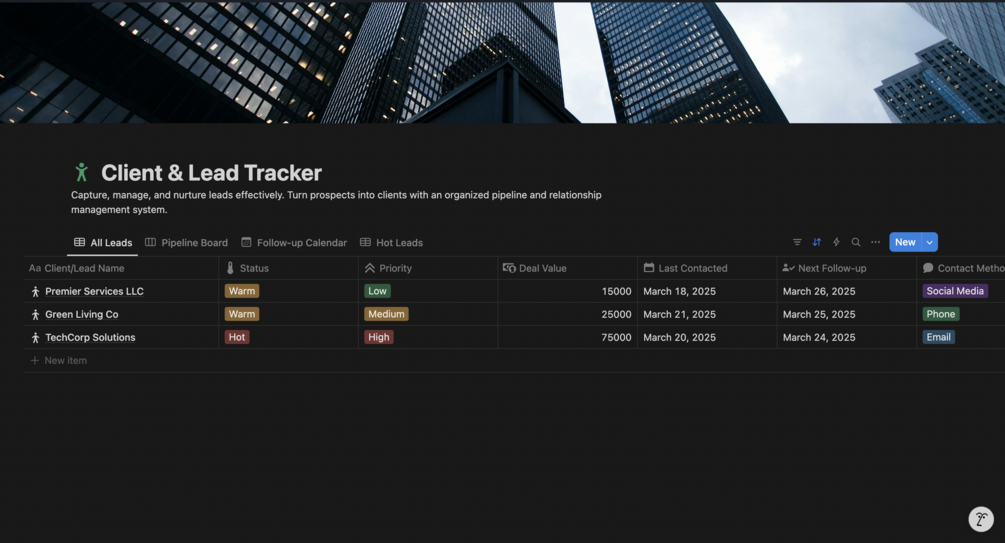Click the calendar icon in Last Contacted header
This screenshot has width=1005, height=543.
[649, 268]
